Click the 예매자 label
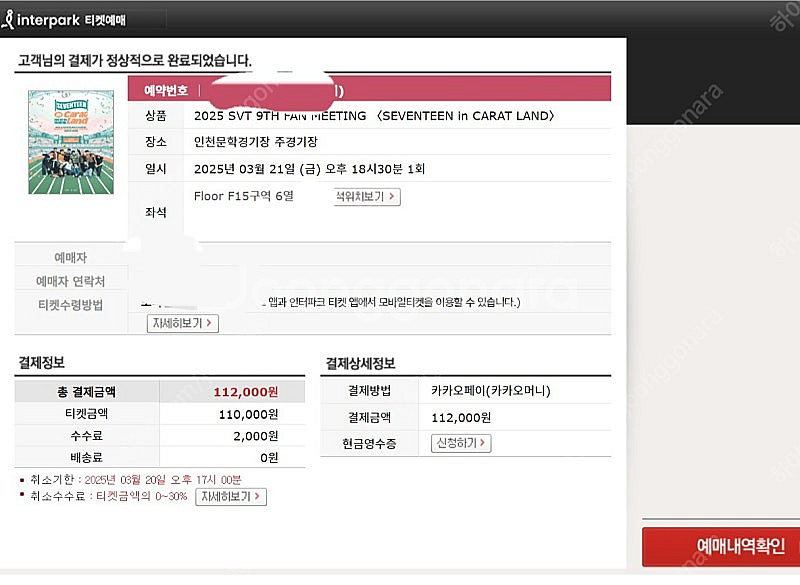The image size is (800, 585). pos(70,258)
